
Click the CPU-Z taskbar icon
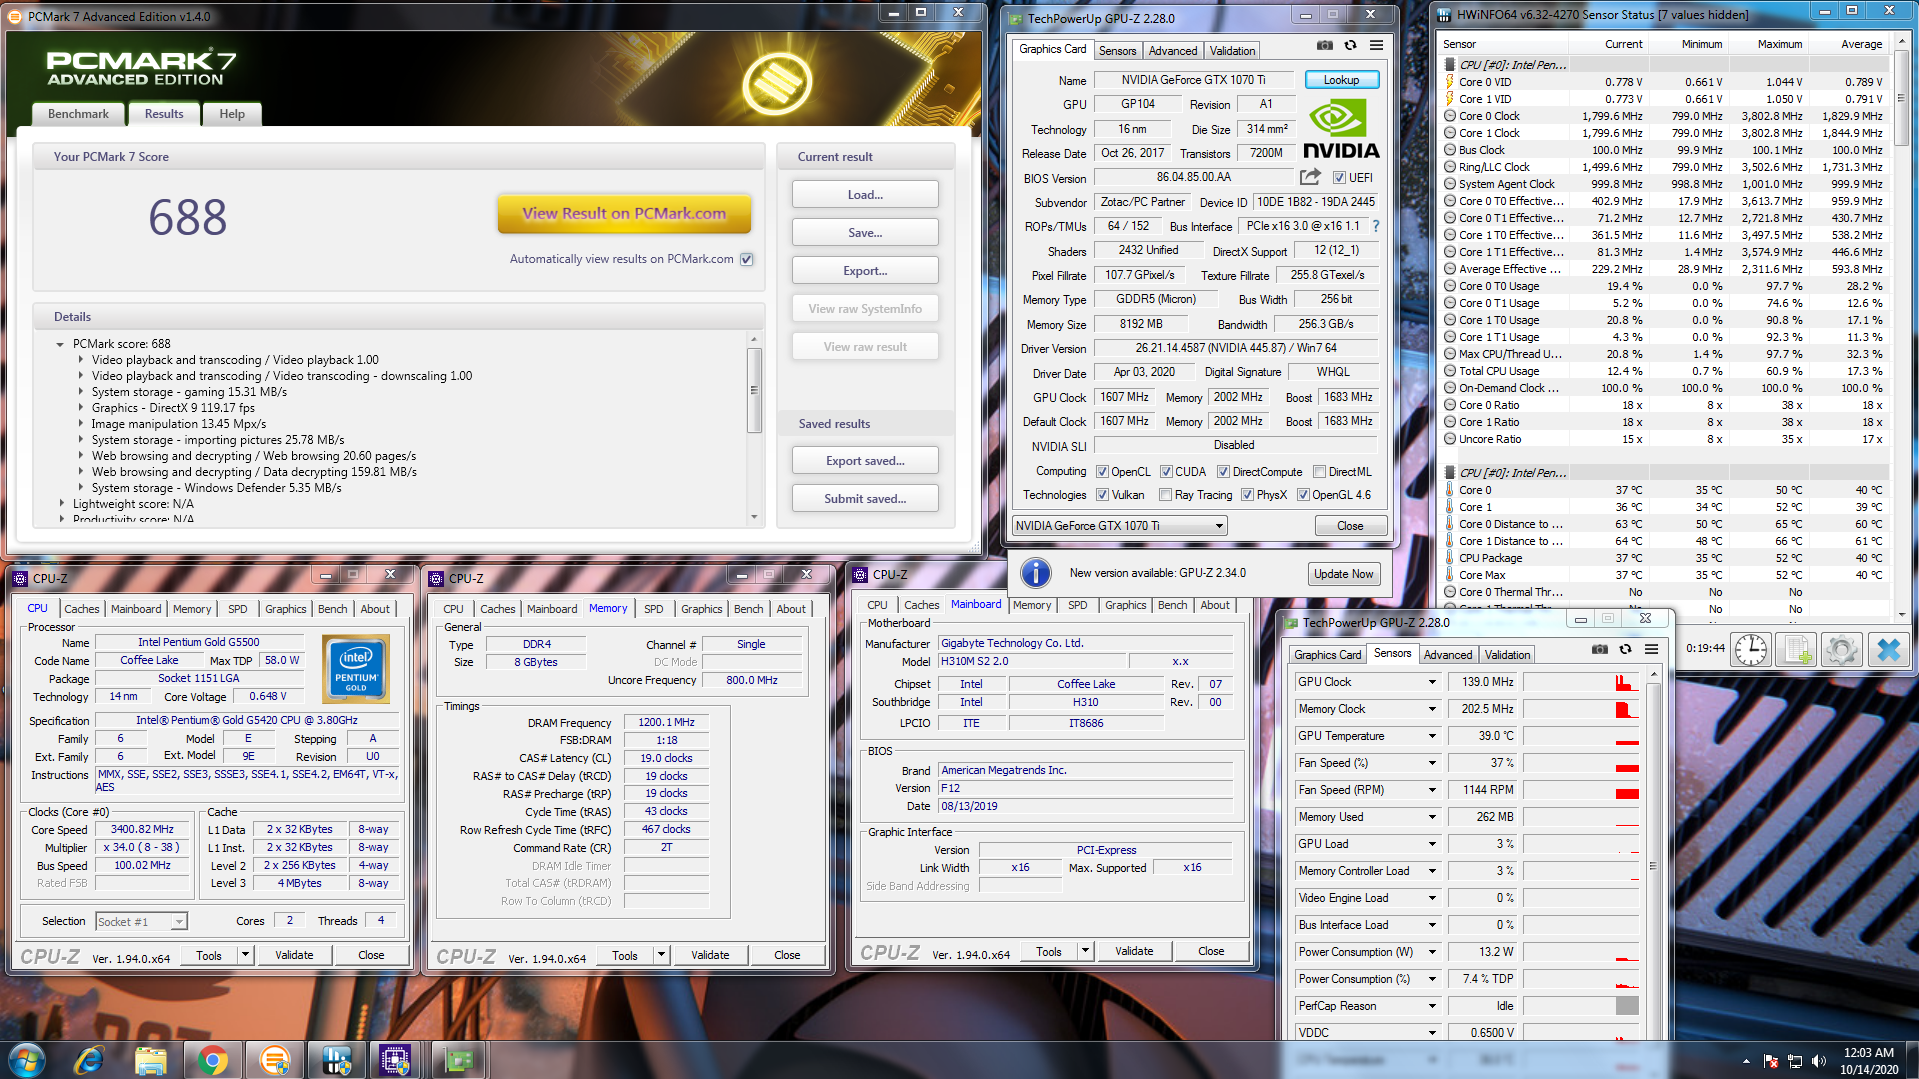point(395,1060)
